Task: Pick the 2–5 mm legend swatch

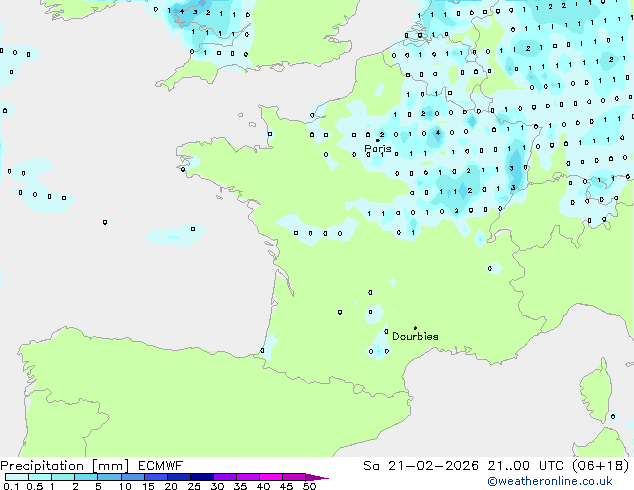Action: pos(86,477)
